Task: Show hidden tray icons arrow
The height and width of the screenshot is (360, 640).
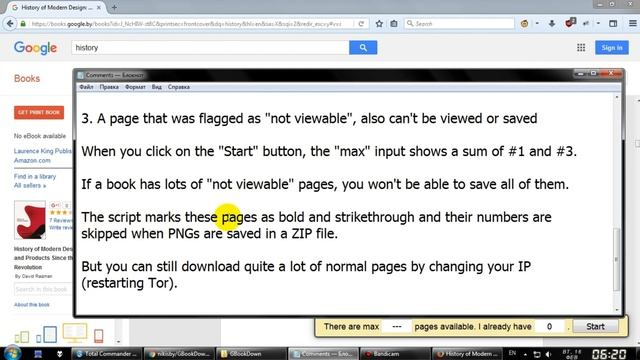Action: pyautogui.click(x=525, y=354)
